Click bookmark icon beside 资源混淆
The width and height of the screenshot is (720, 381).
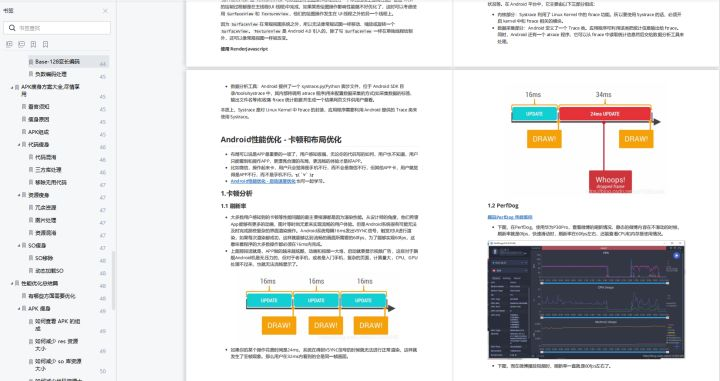pos(31,233)
